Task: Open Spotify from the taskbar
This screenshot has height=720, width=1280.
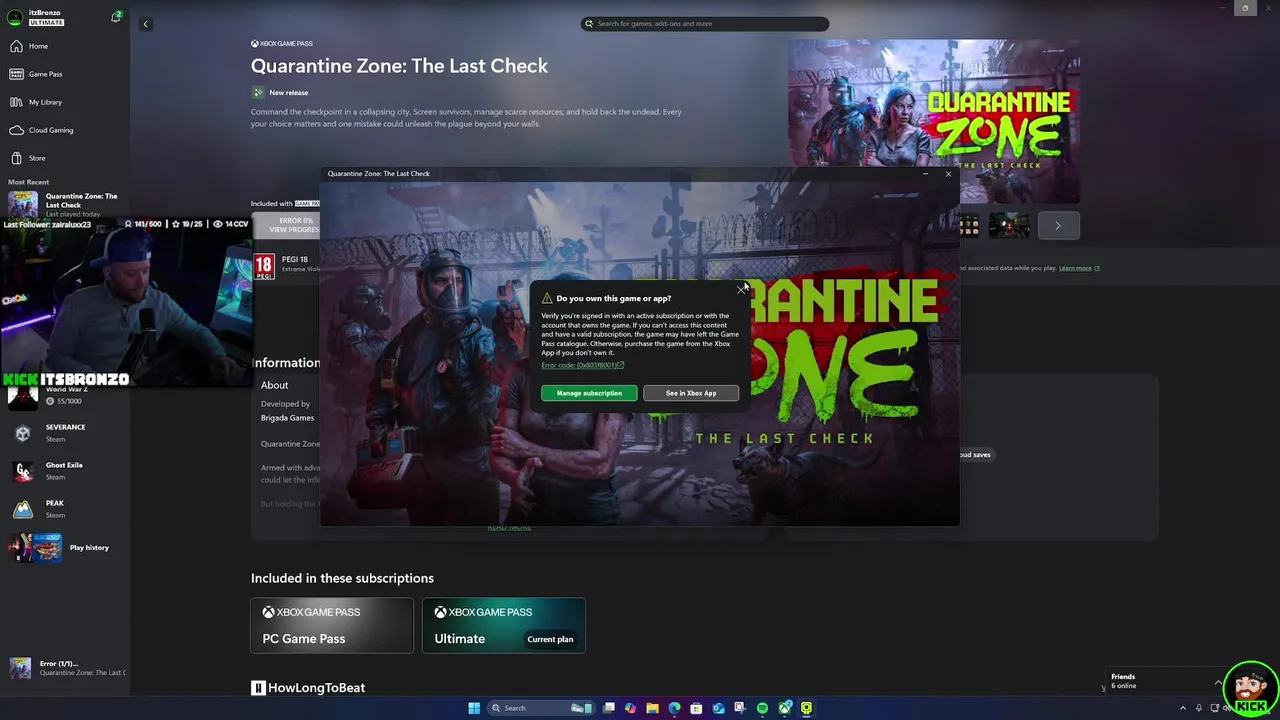Action: click(x=762, y=708)
